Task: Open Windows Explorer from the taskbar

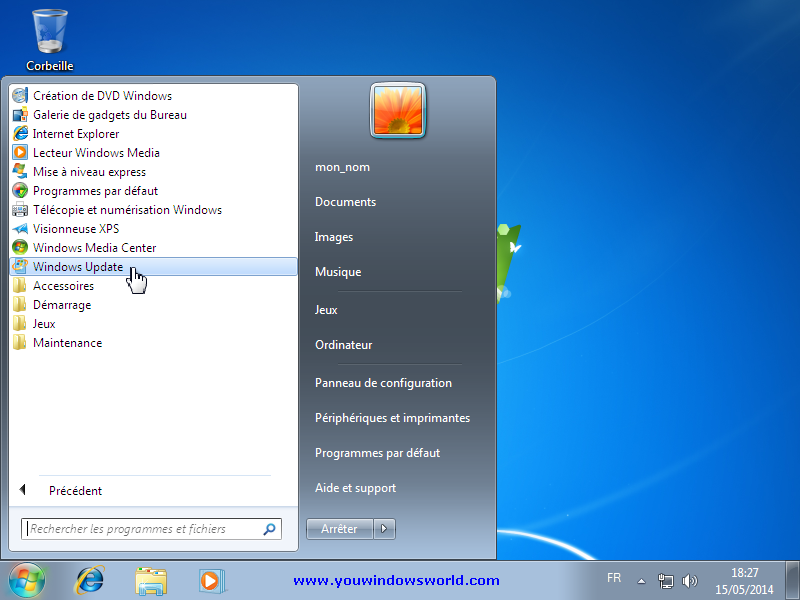Action: [151, 581]
